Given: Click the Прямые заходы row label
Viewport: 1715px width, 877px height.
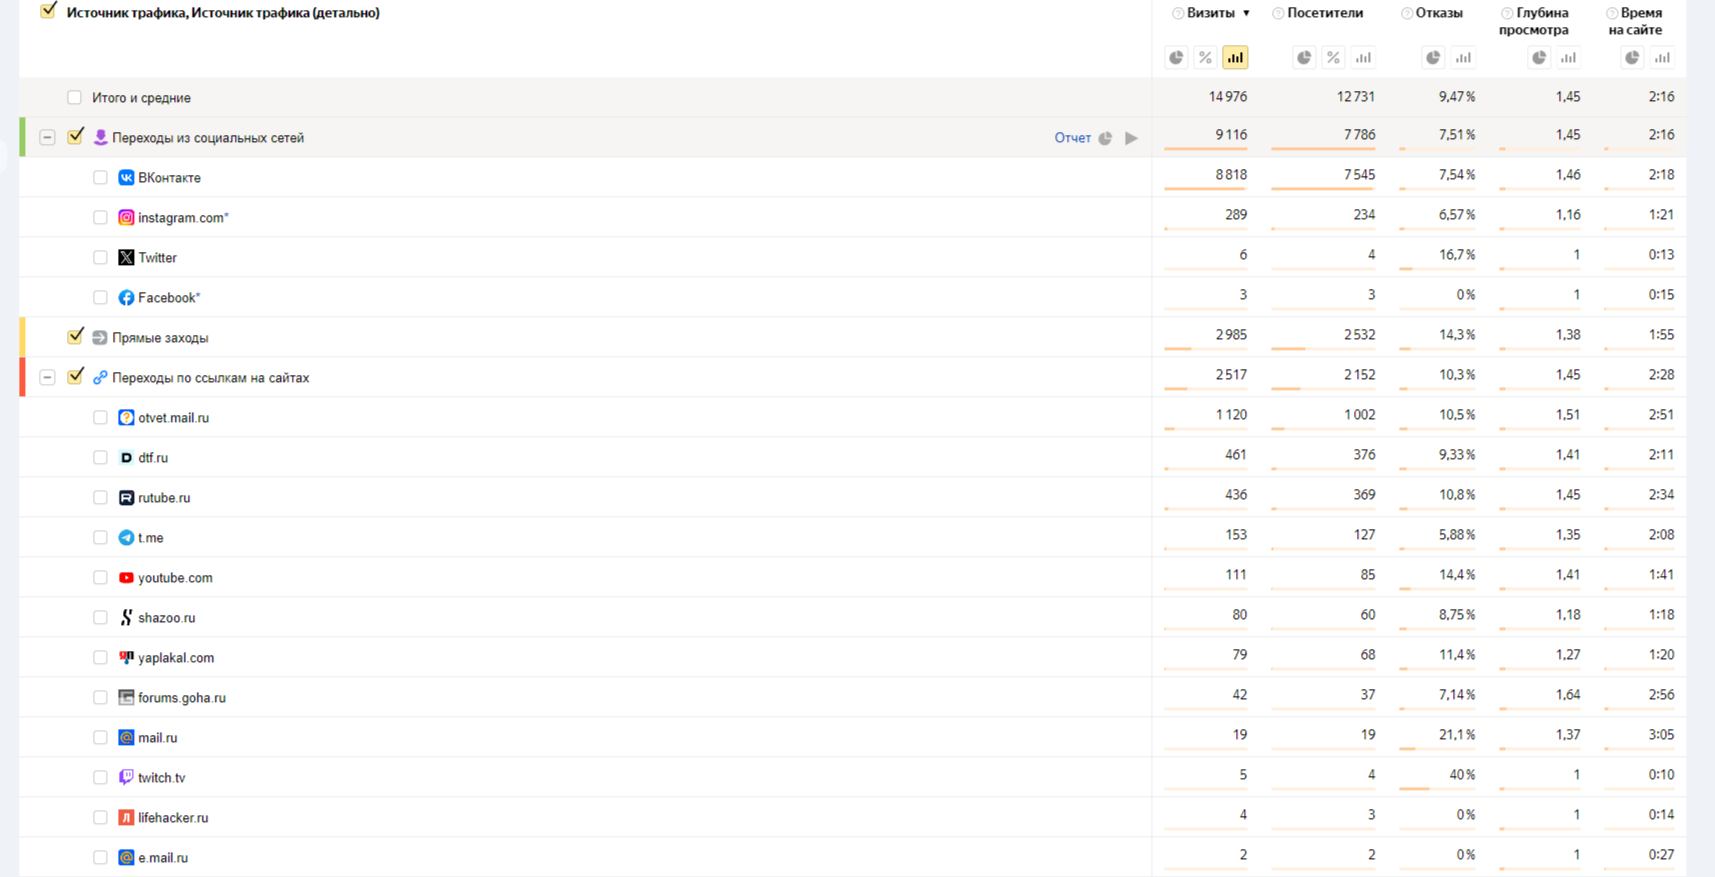Looking at the screenshot, I should tap(160, 338).
